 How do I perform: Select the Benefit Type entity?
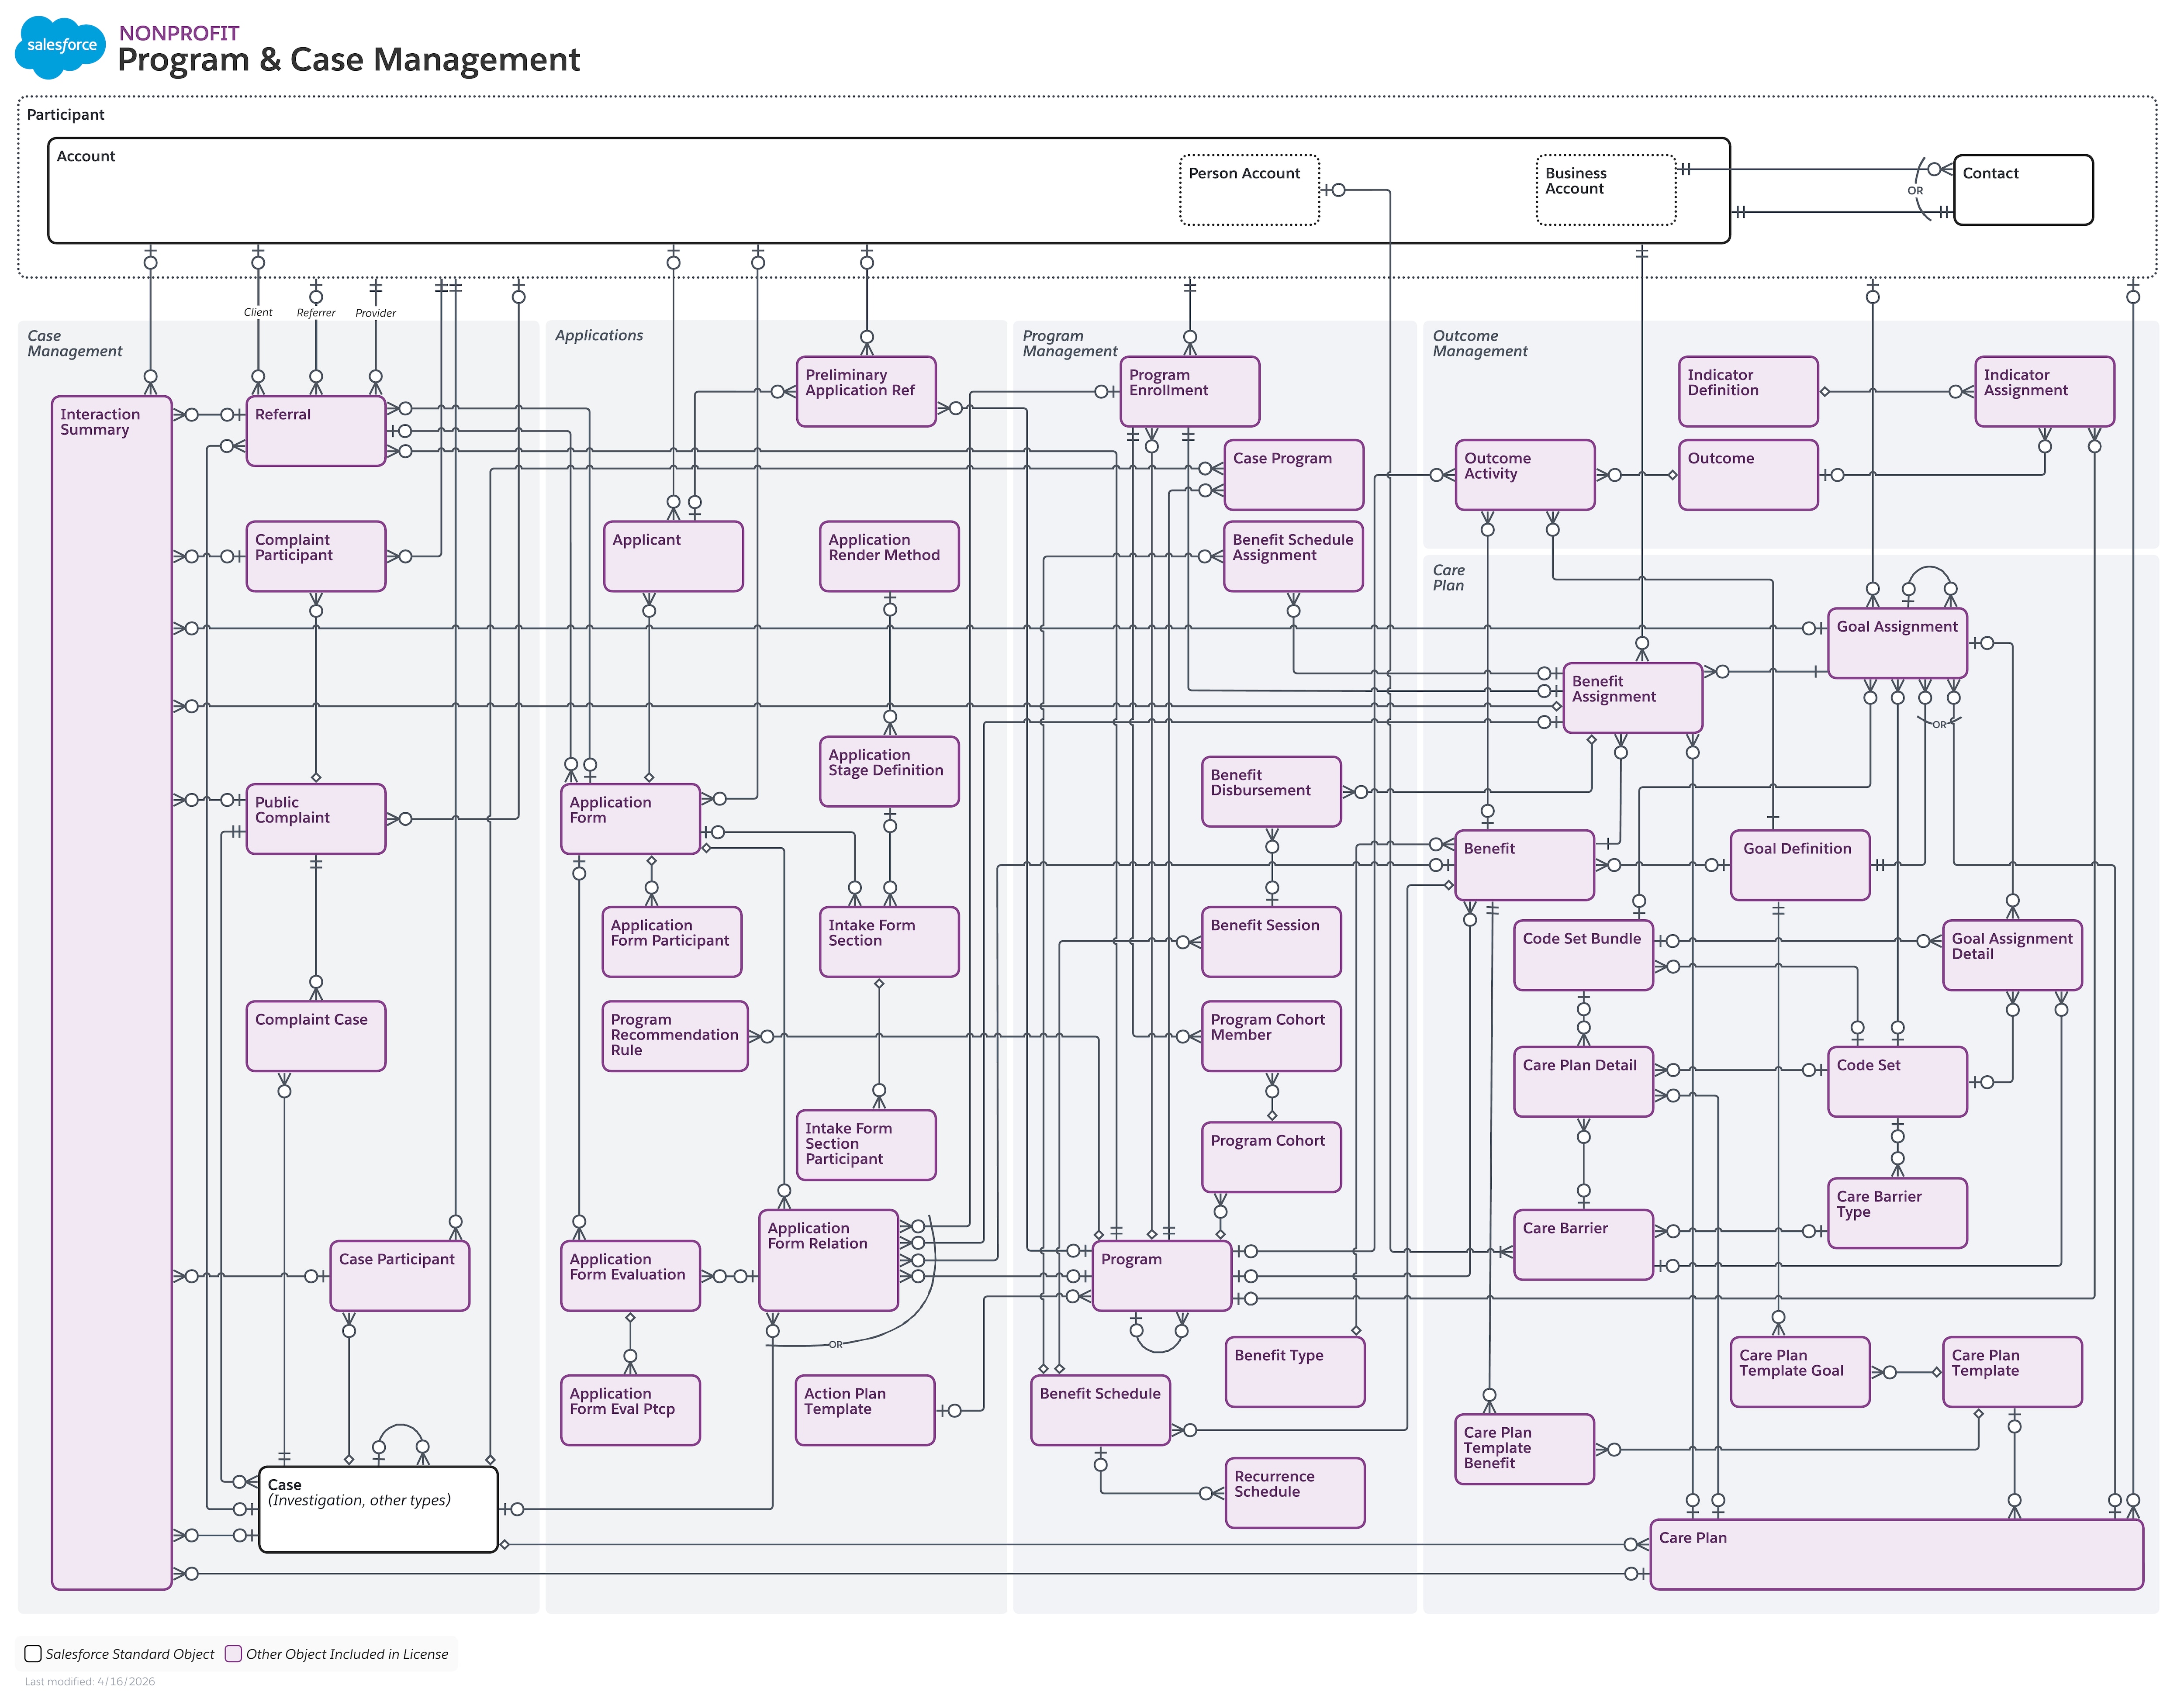point(1296,1372)
